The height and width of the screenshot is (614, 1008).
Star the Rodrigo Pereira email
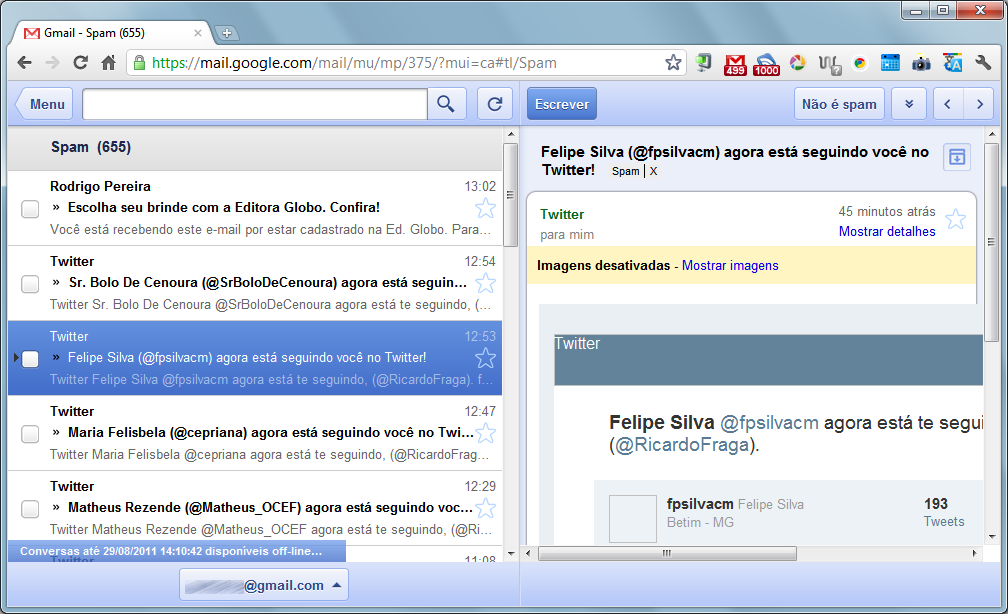tap(485, 208)
